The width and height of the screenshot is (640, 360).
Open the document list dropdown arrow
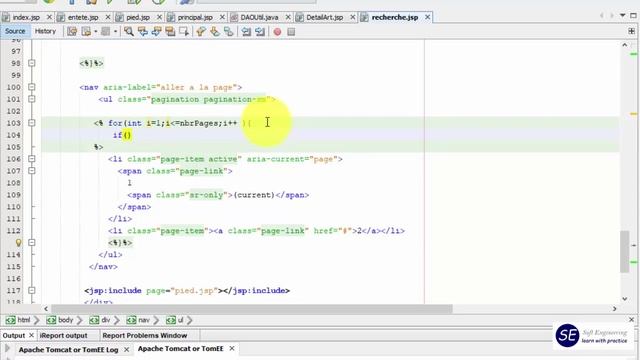coord(622,16)
